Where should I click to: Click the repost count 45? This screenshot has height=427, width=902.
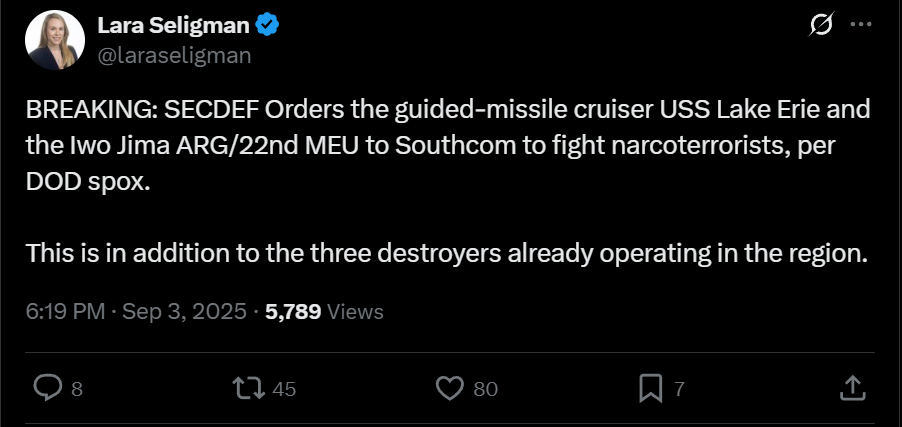284,389
